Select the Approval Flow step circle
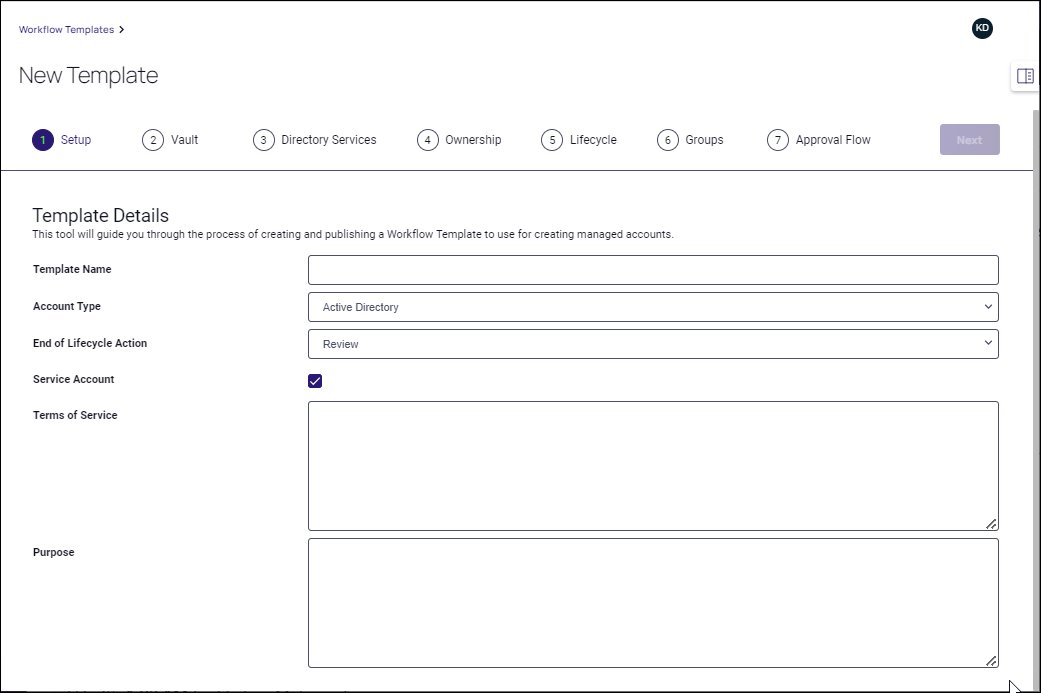The width and height of the screenshot is (1041, 693). click(x=777, y=139)
